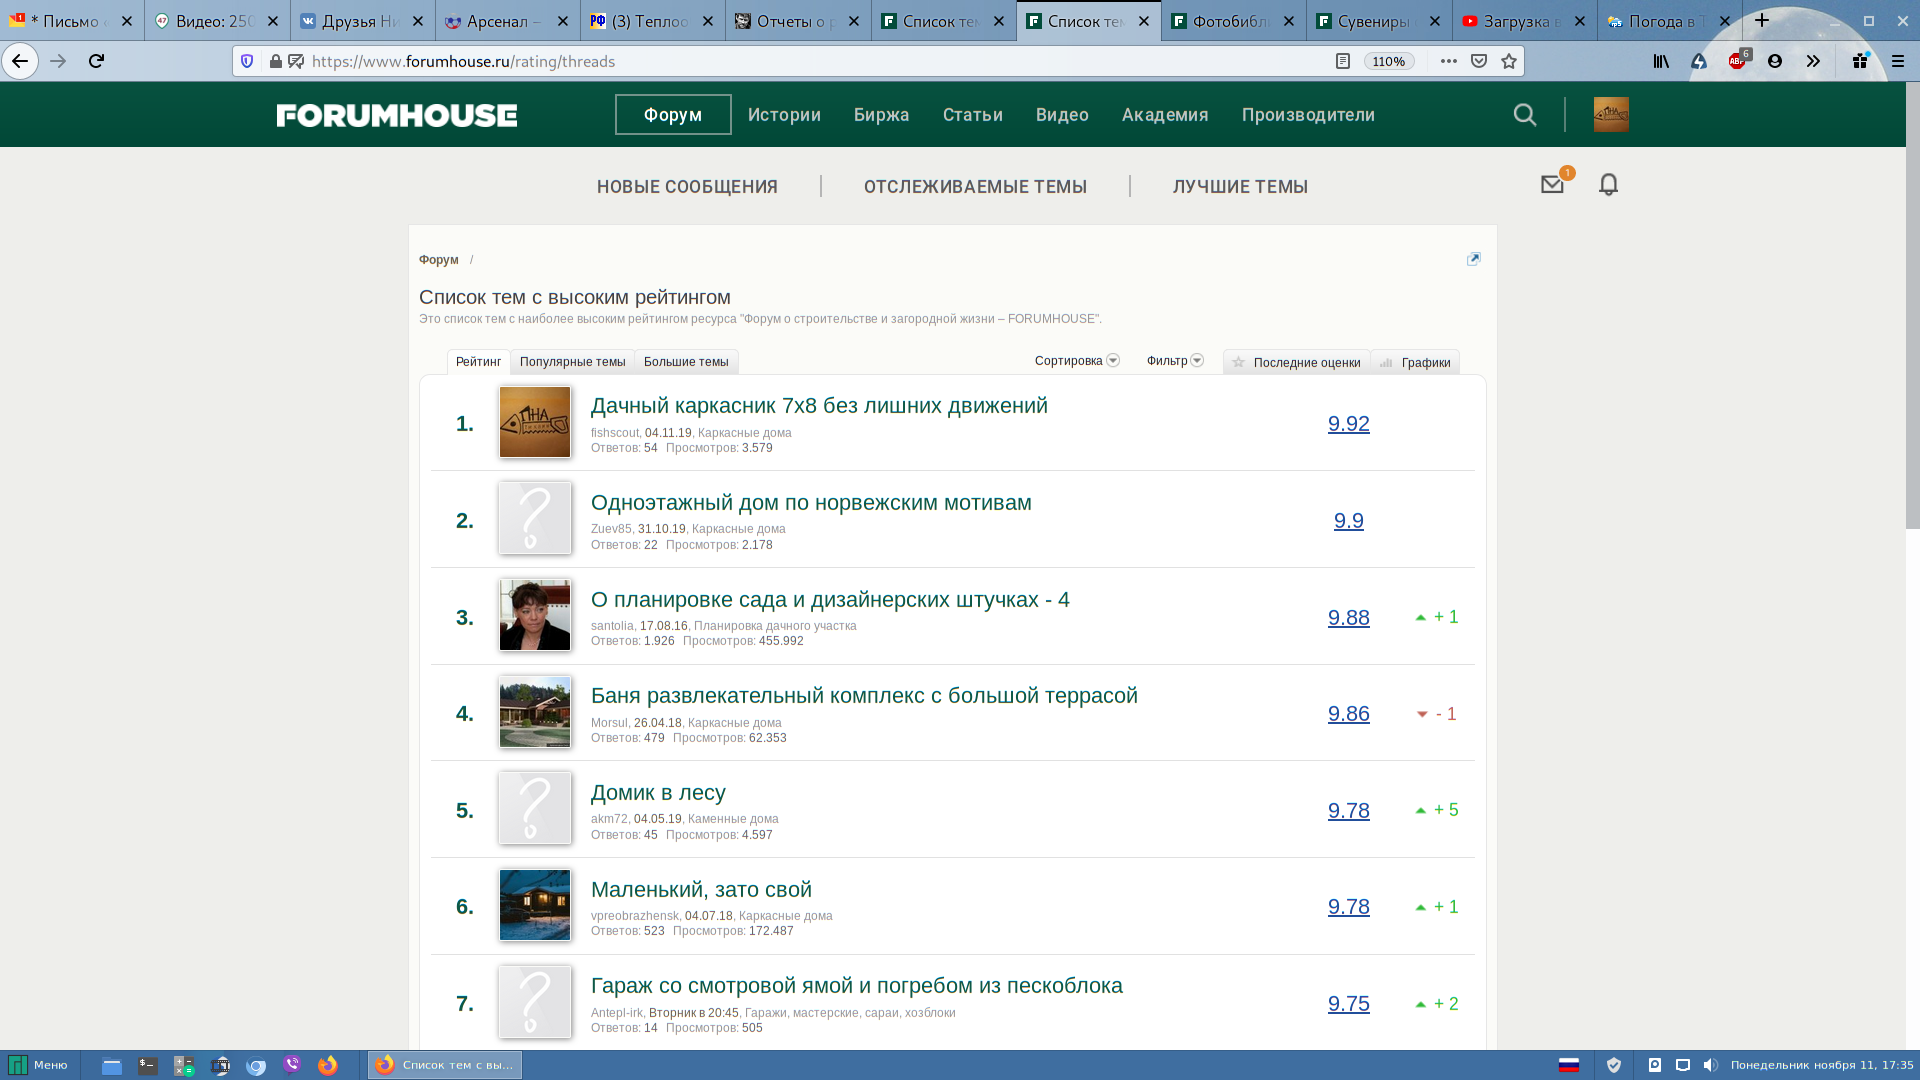Click the Форум button in the header

point(673,115)
